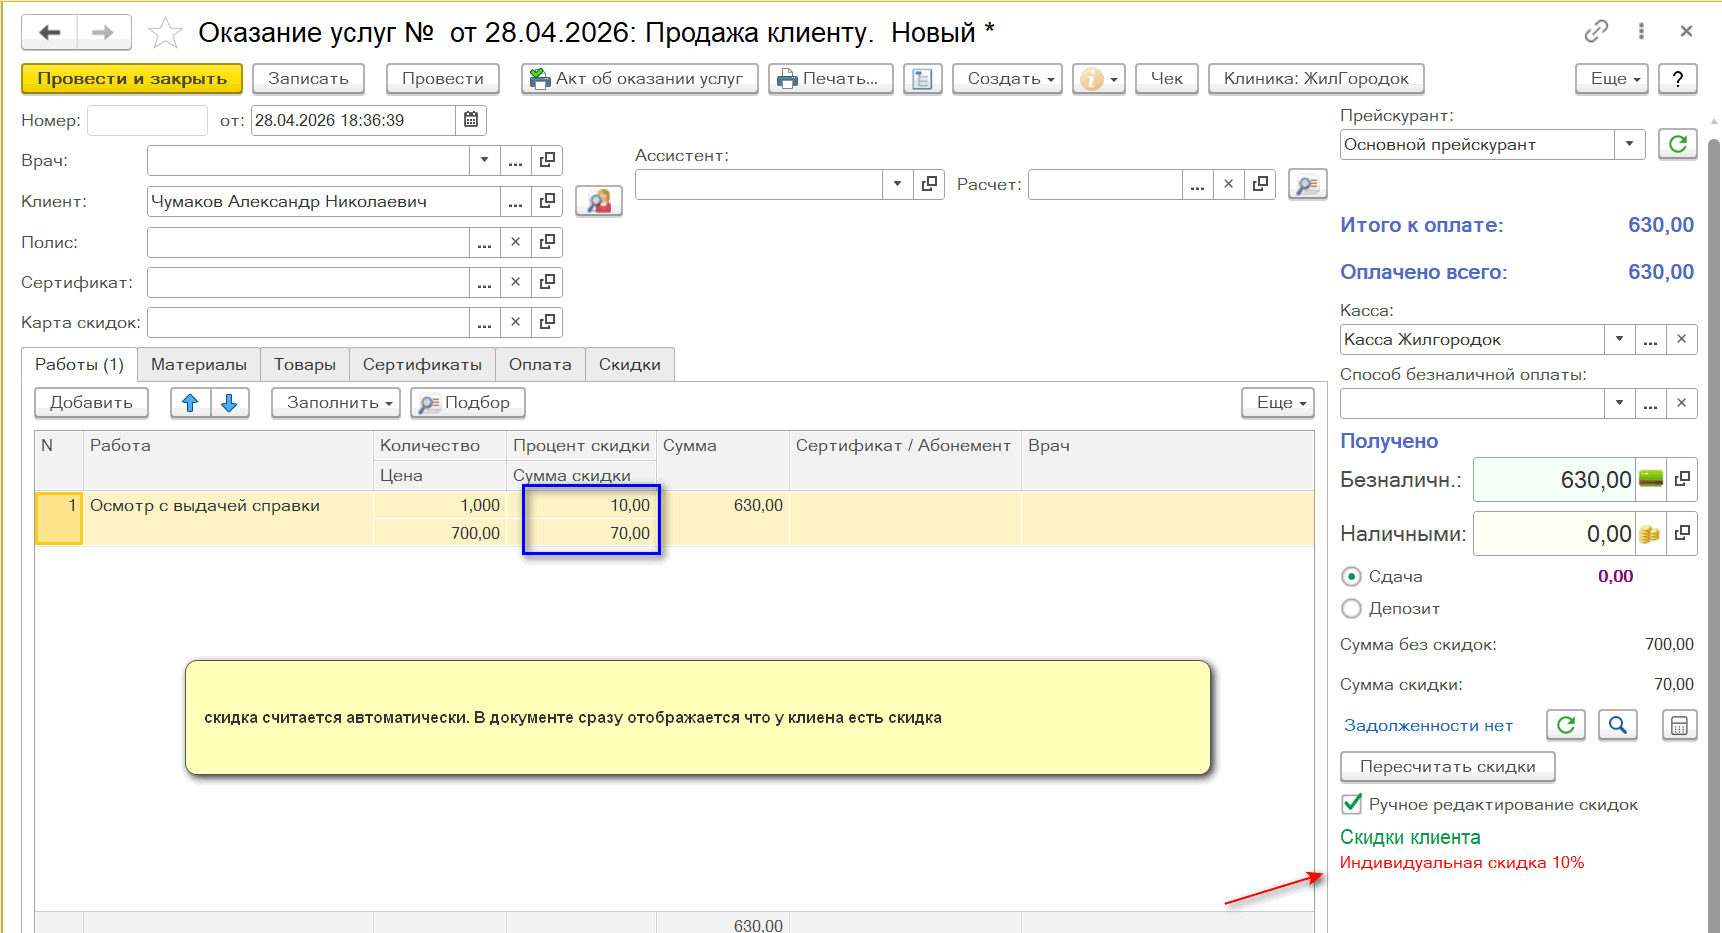Screen dimensions: 1722x933
Task: Refresh the price list with green arrow
Action: 1677,144
